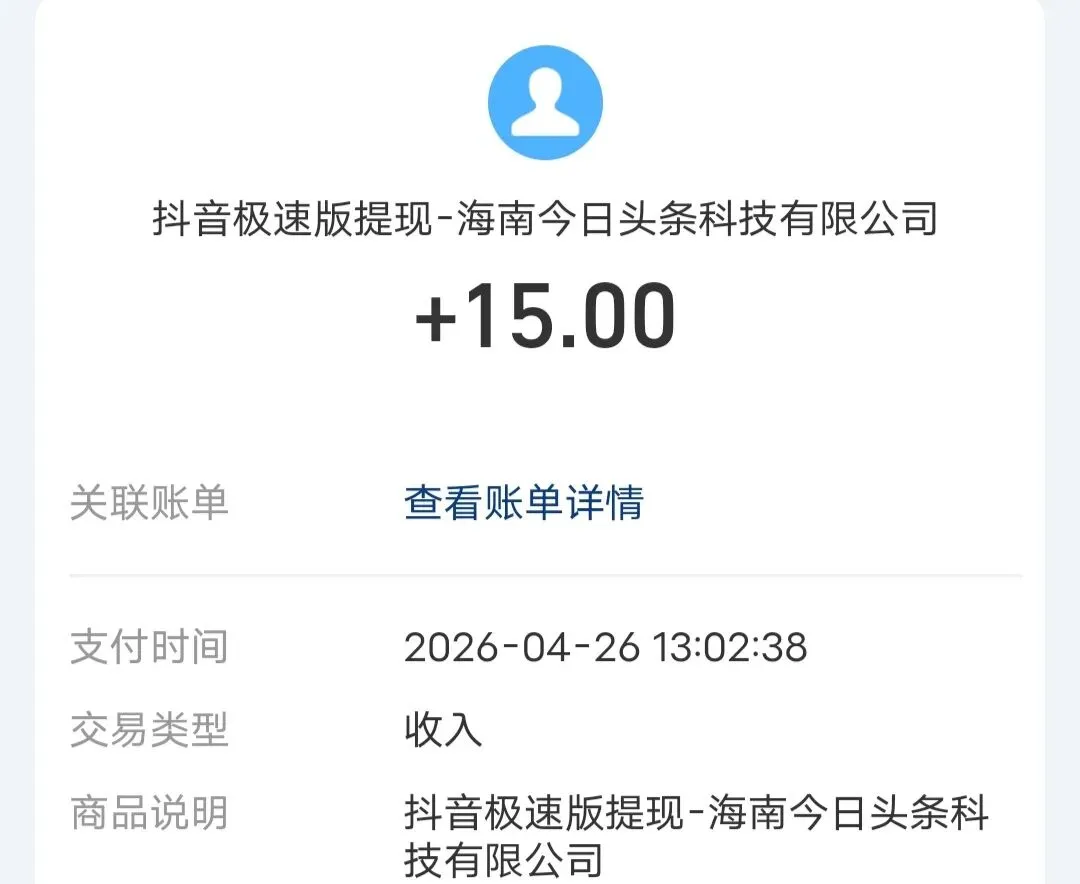Image resolution: width=1080 pixels, height=884 pixels.
Task: Click the horizontal divider below 关联账单
Action: pyautogui.click(x=545, y=576)
